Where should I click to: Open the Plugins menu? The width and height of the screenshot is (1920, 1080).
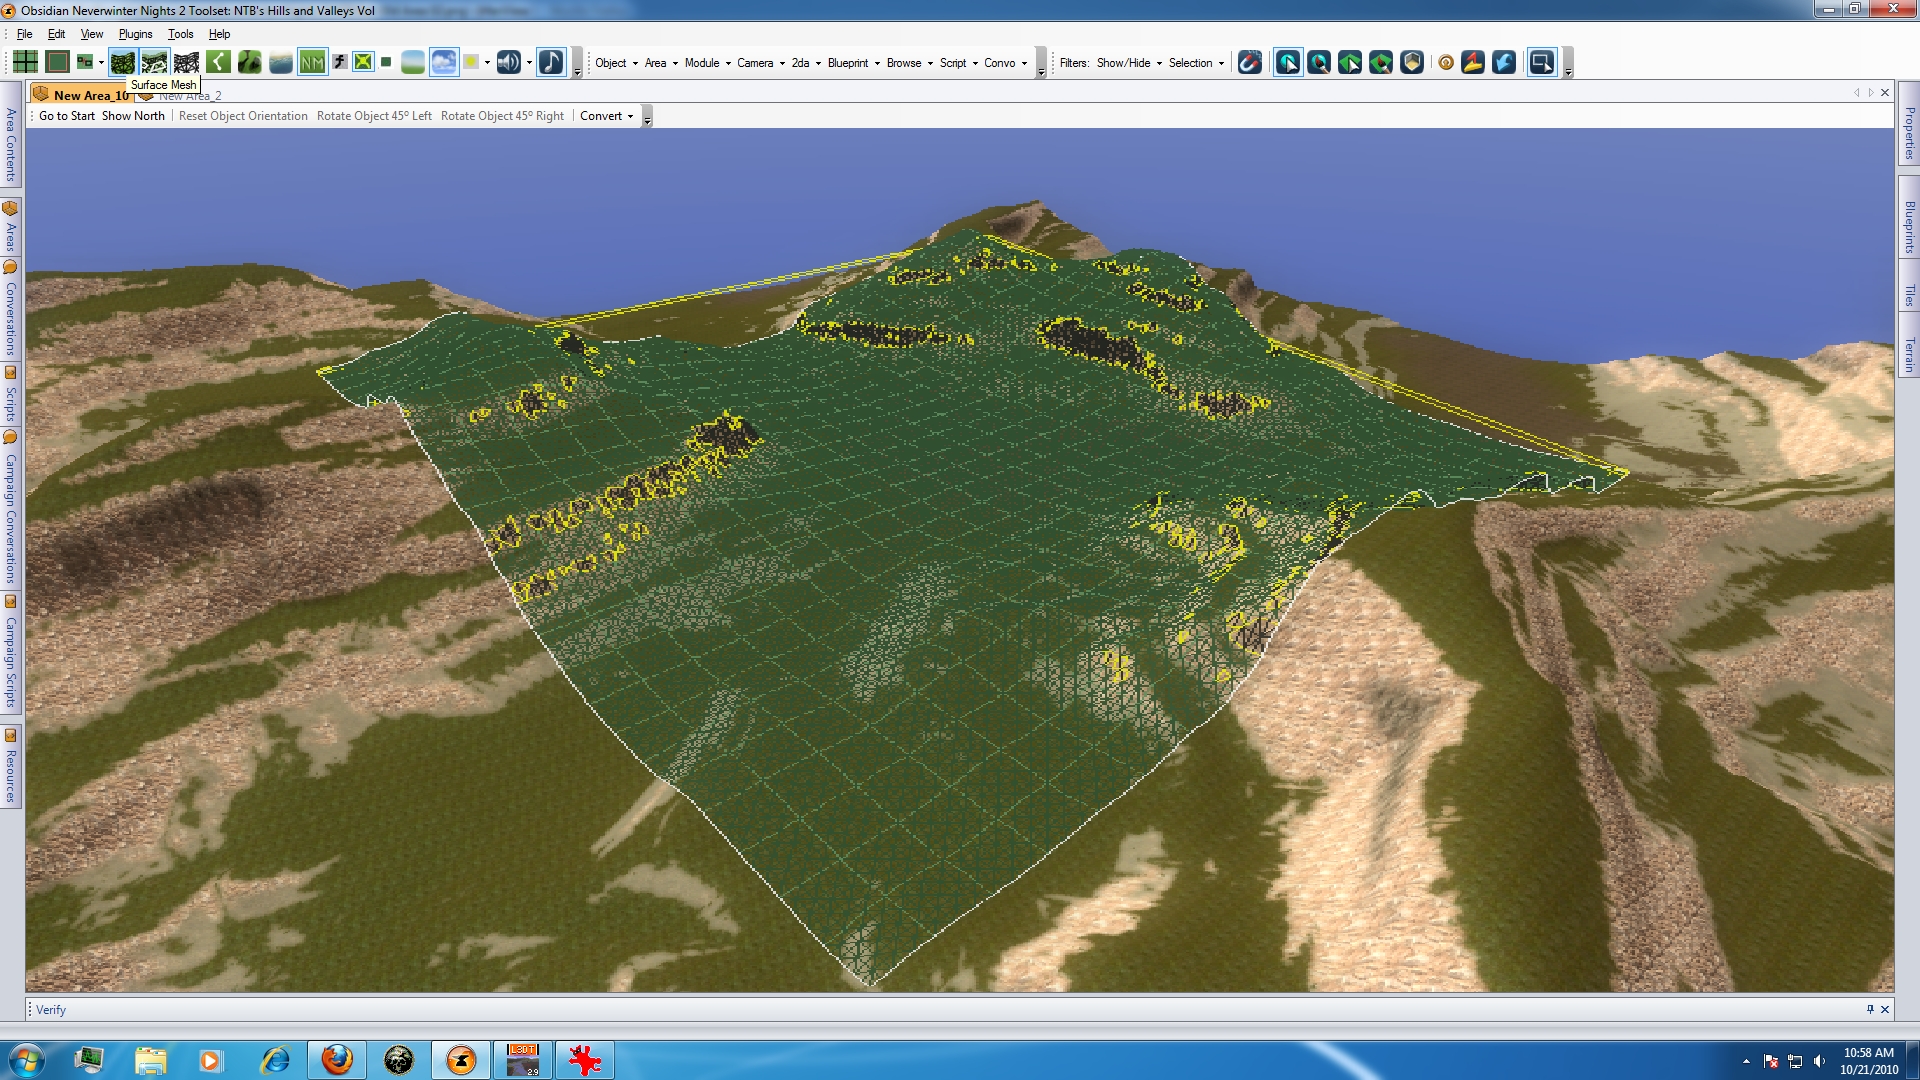pos(135,34)
